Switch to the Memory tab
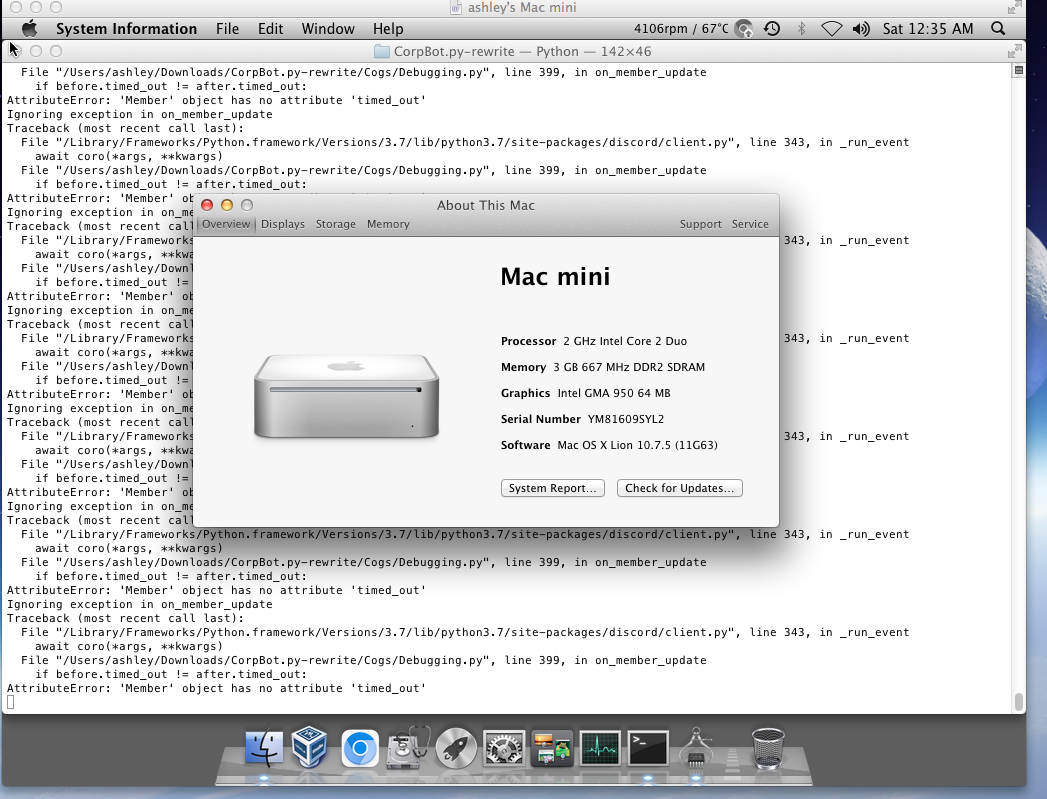 click(388, 224)
